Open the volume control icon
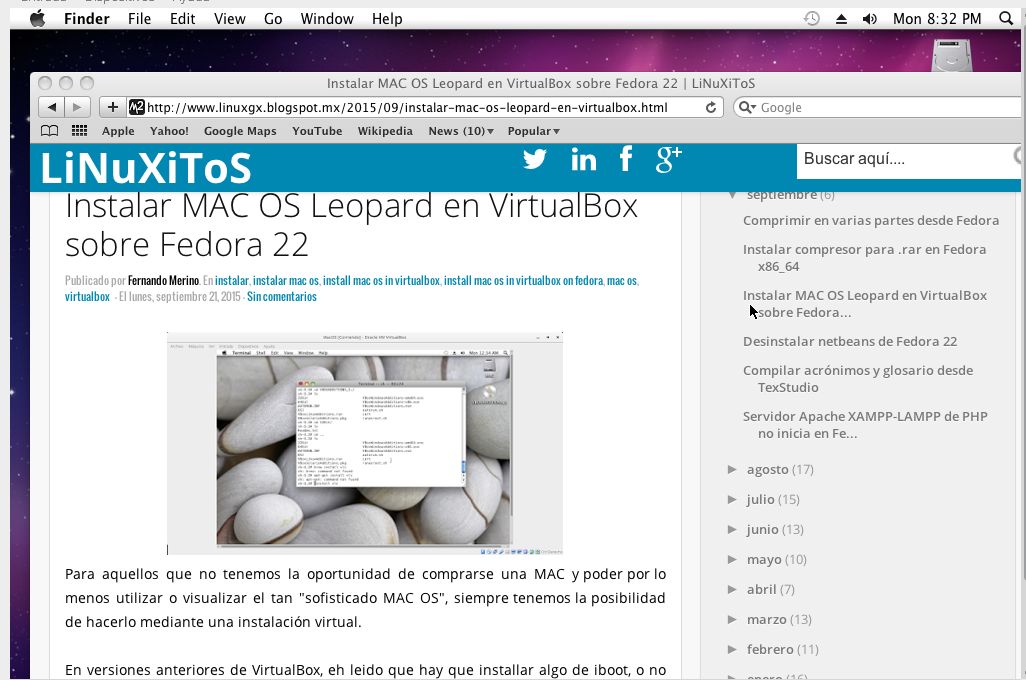The image size is (1026, 680). pos(870,19)
